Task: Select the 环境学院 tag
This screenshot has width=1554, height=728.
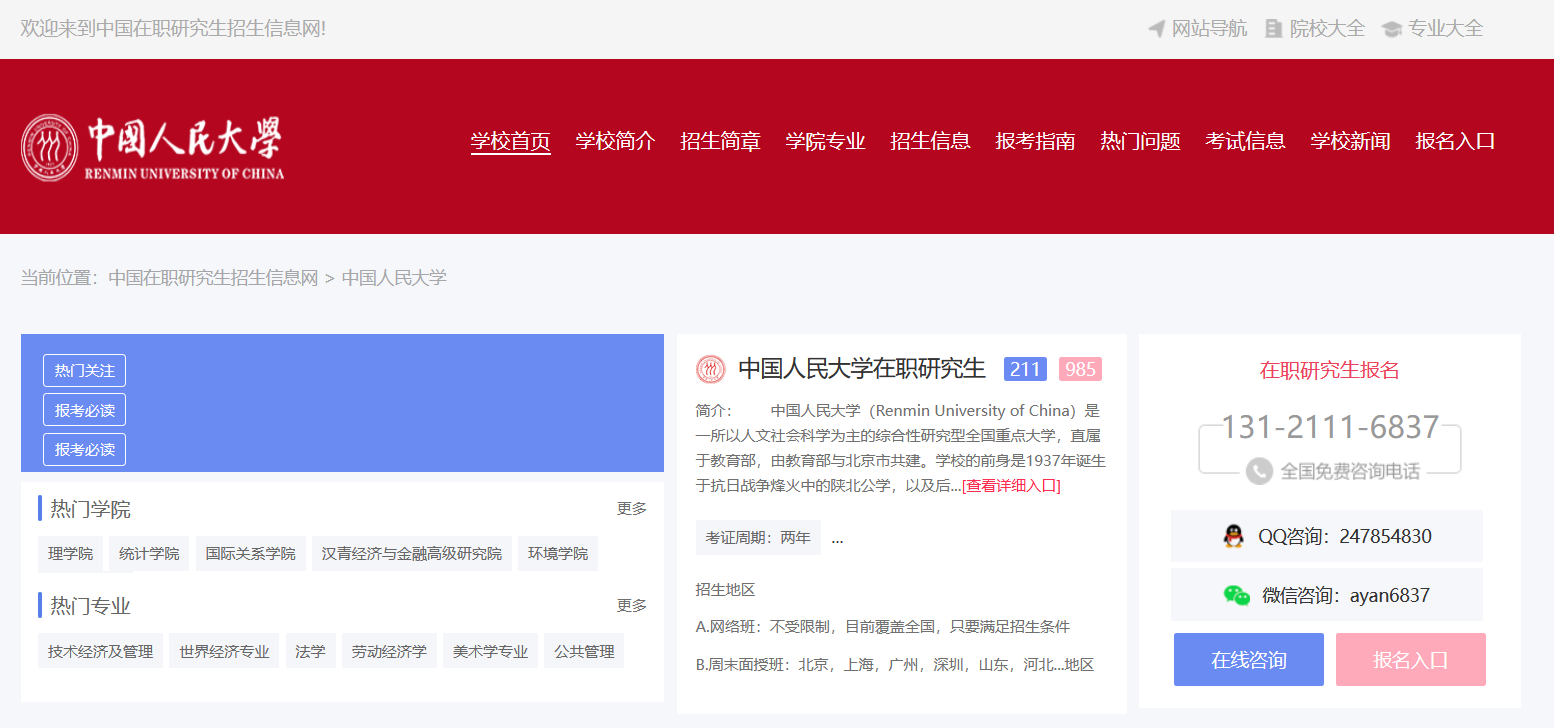Action: point(558,553)
